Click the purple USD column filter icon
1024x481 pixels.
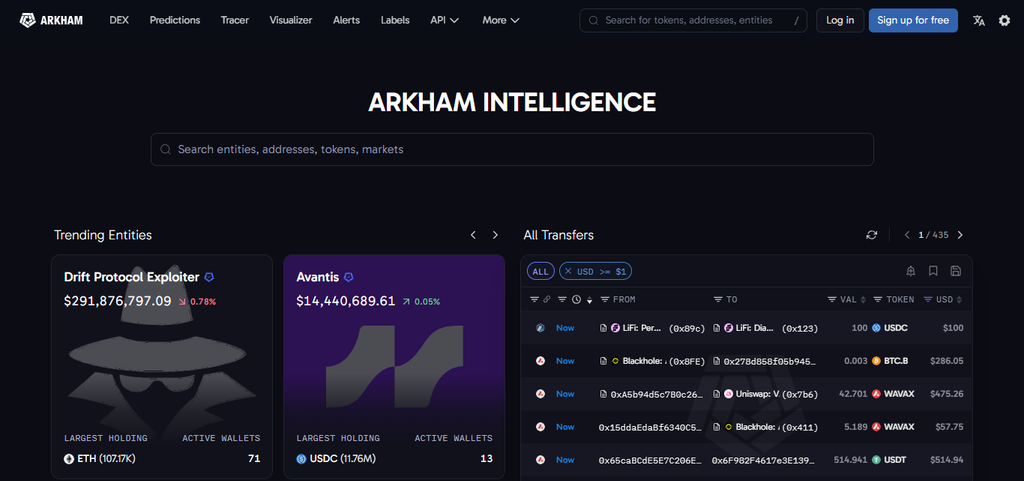point(928,300)
